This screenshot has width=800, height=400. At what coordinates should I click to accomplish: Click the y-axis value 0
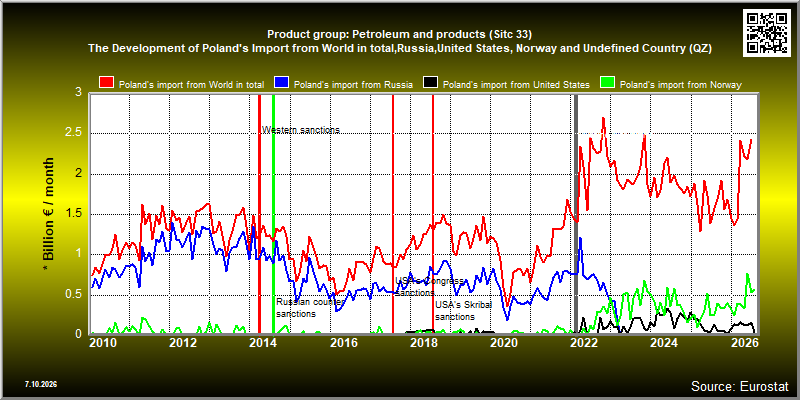(x=79, y=334)
